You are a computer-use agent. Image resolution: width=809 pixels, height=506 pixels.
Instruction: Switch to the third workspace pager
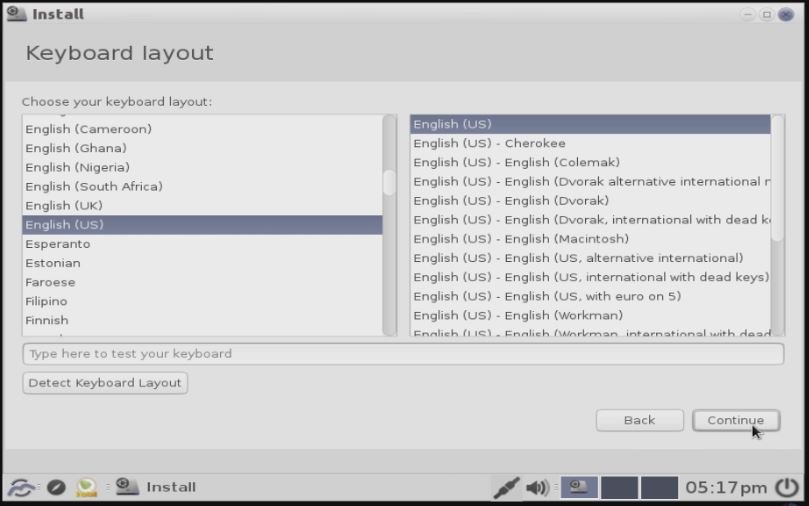(659, 487)
